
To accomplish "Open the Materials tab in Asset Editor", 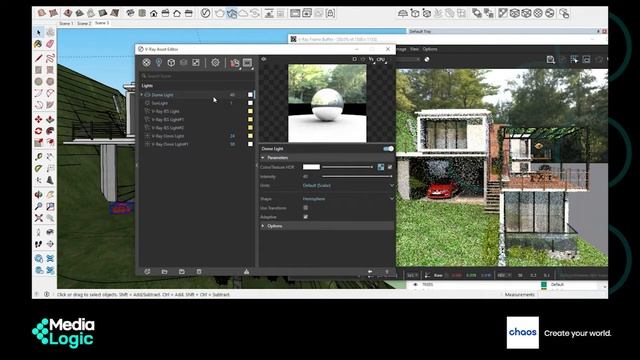I will pos(146,62).
